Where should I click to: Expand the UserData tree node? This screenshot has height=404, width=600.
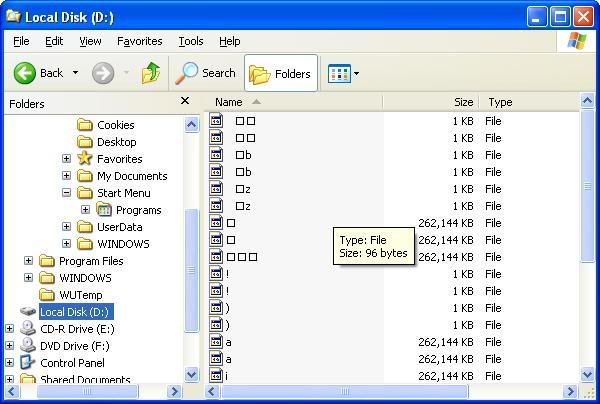tap(67, 226)
